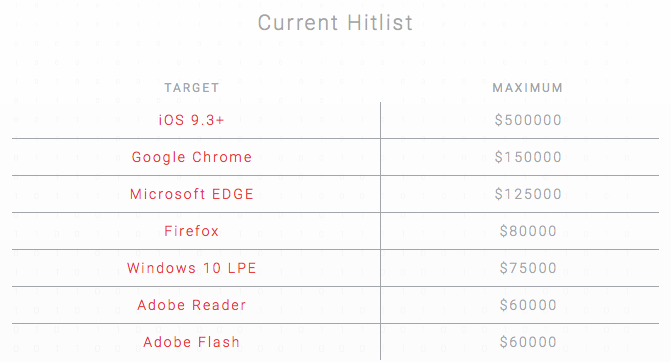Select the $80000 maximum value
This screenshot has height=362, width=671.
pos(528,231)
